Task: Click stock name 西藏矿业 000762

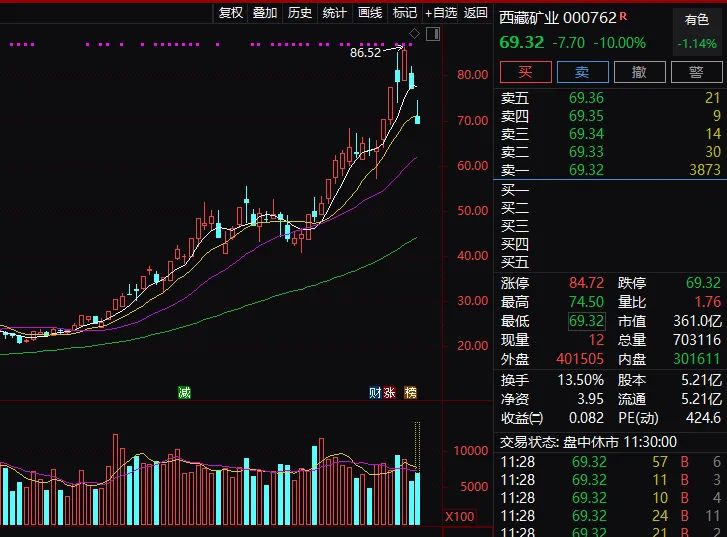Action: [558, 18]
